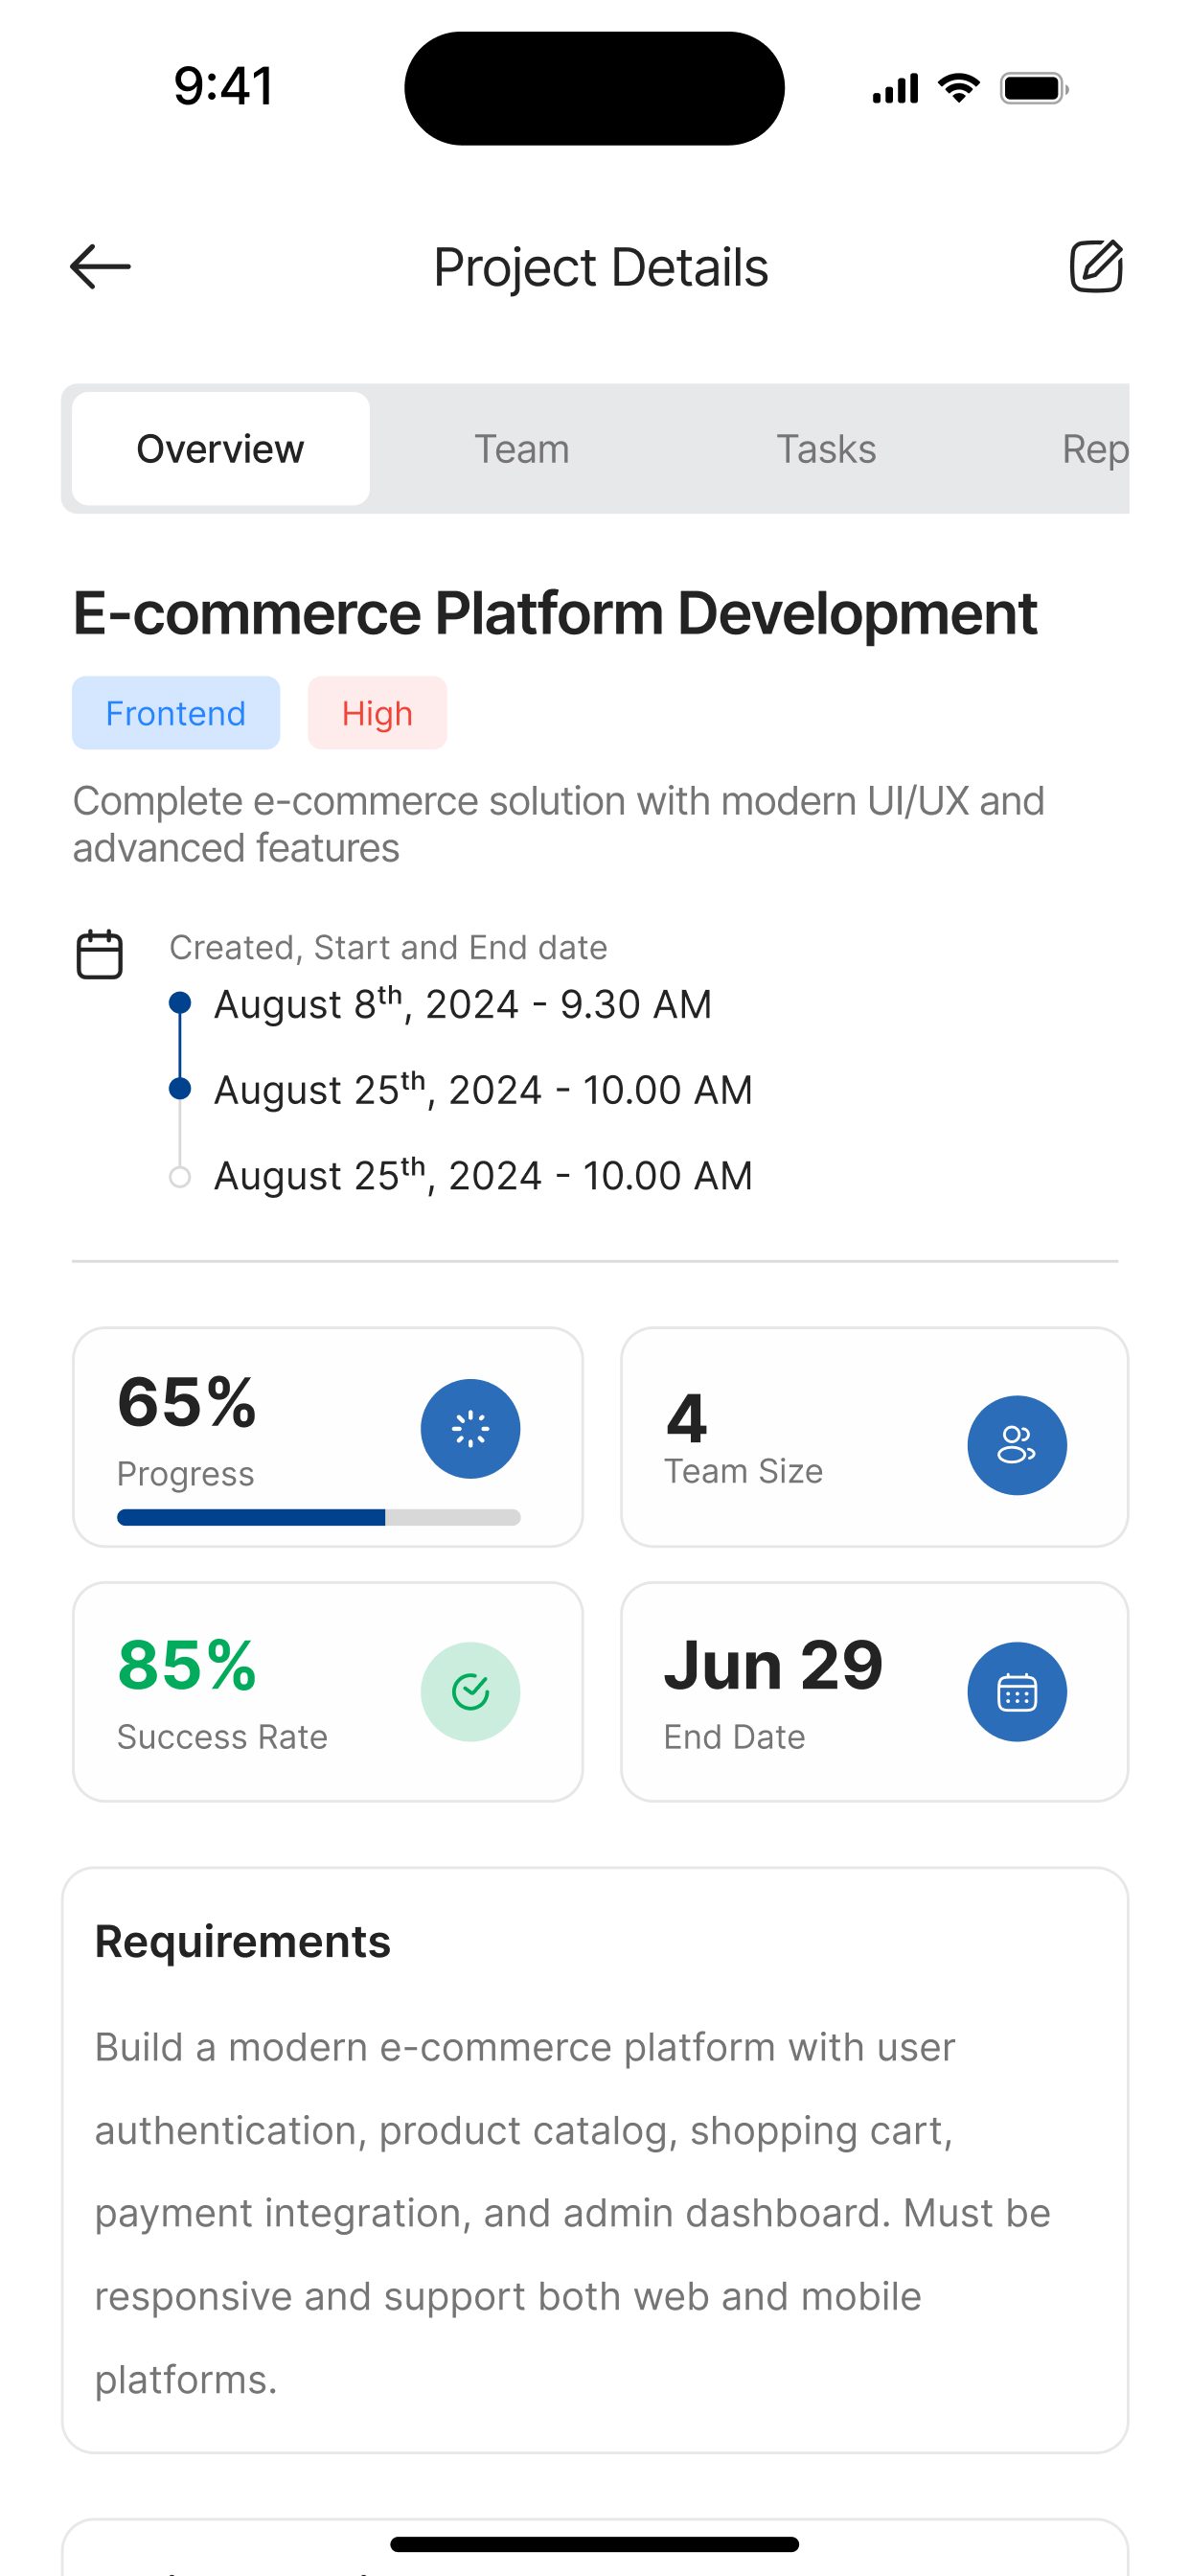The width and height of the screenshot is (1190, 2576).
Task: Open the 85% Success Rate card
Action: click(x=328, y=1692)
